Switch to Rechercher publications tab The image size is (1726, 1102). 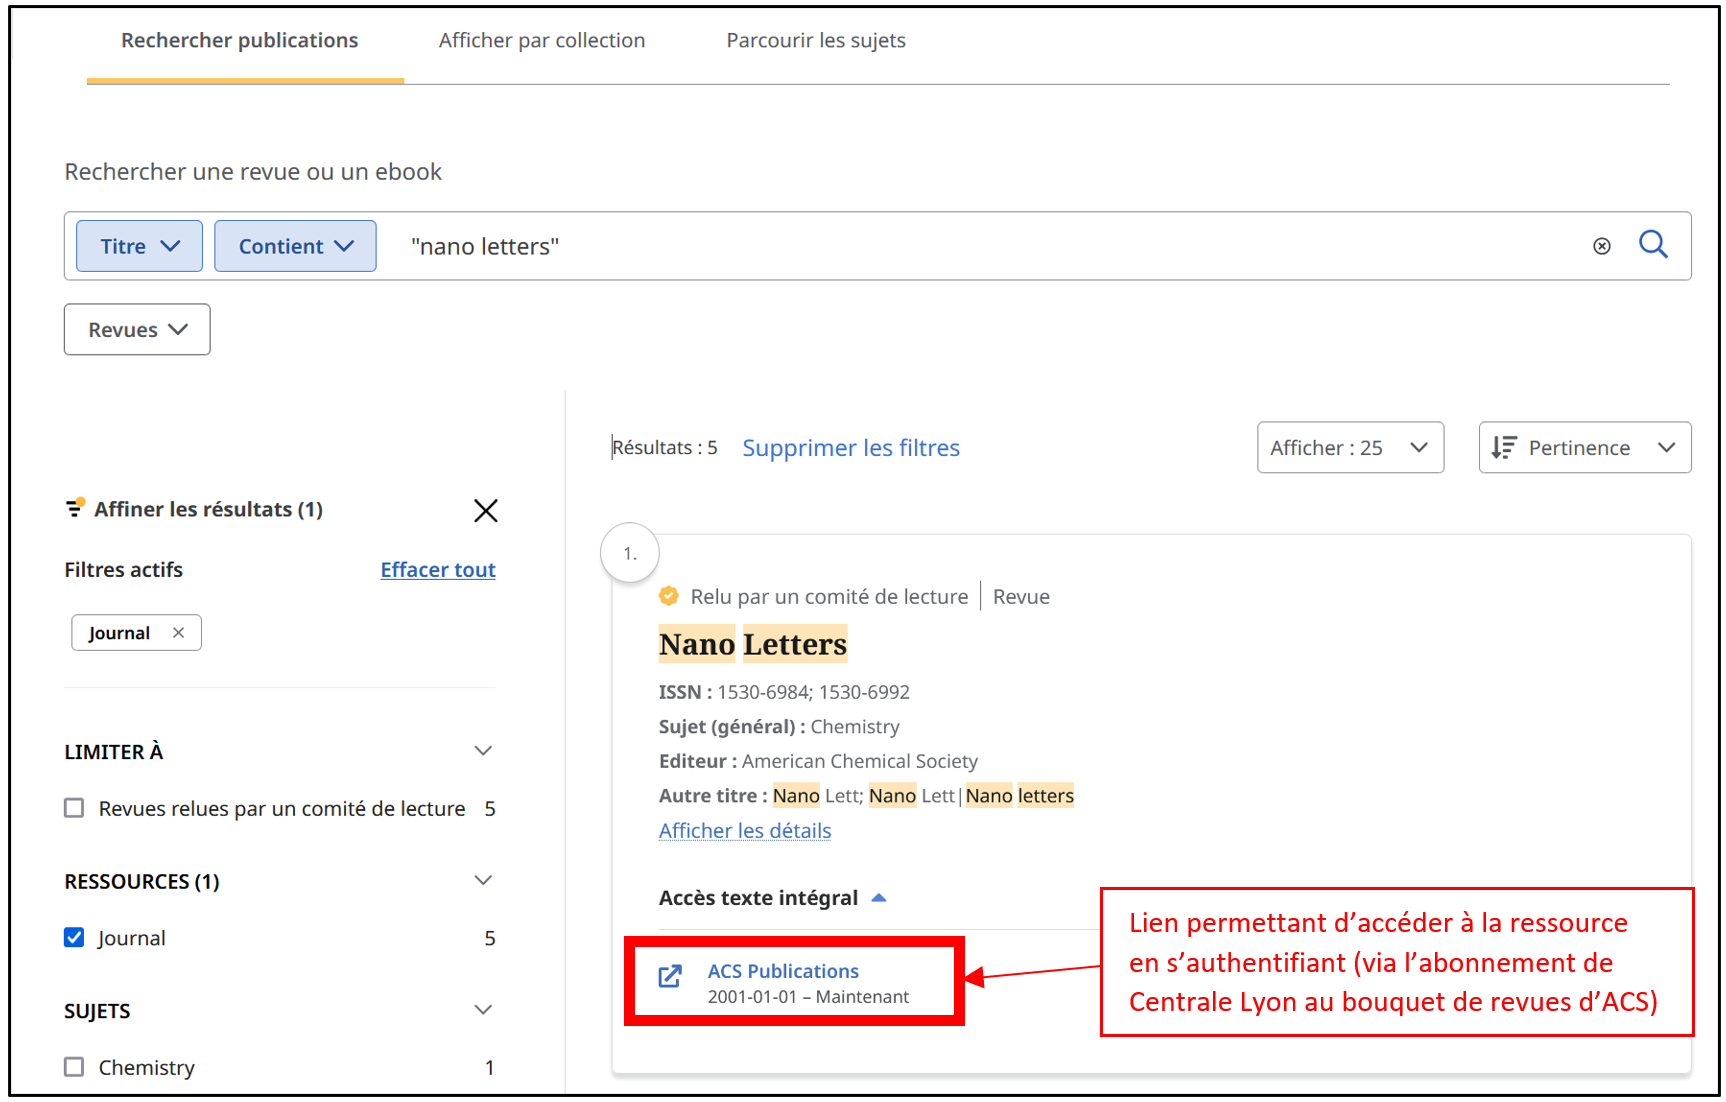click(x=240, y=41)
